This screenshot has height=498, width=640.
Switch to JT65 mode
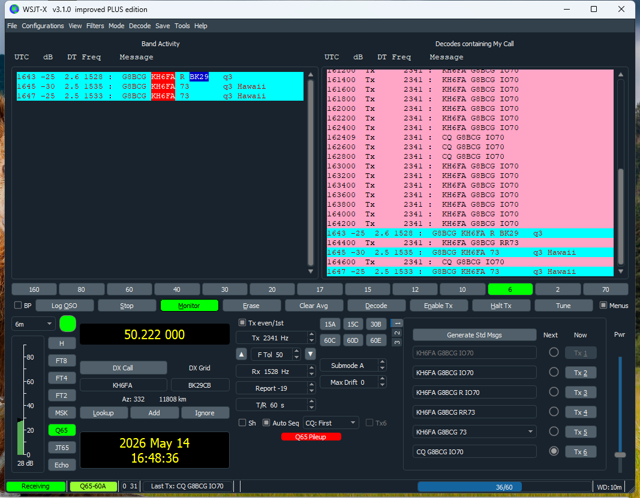tap(62, 447)
